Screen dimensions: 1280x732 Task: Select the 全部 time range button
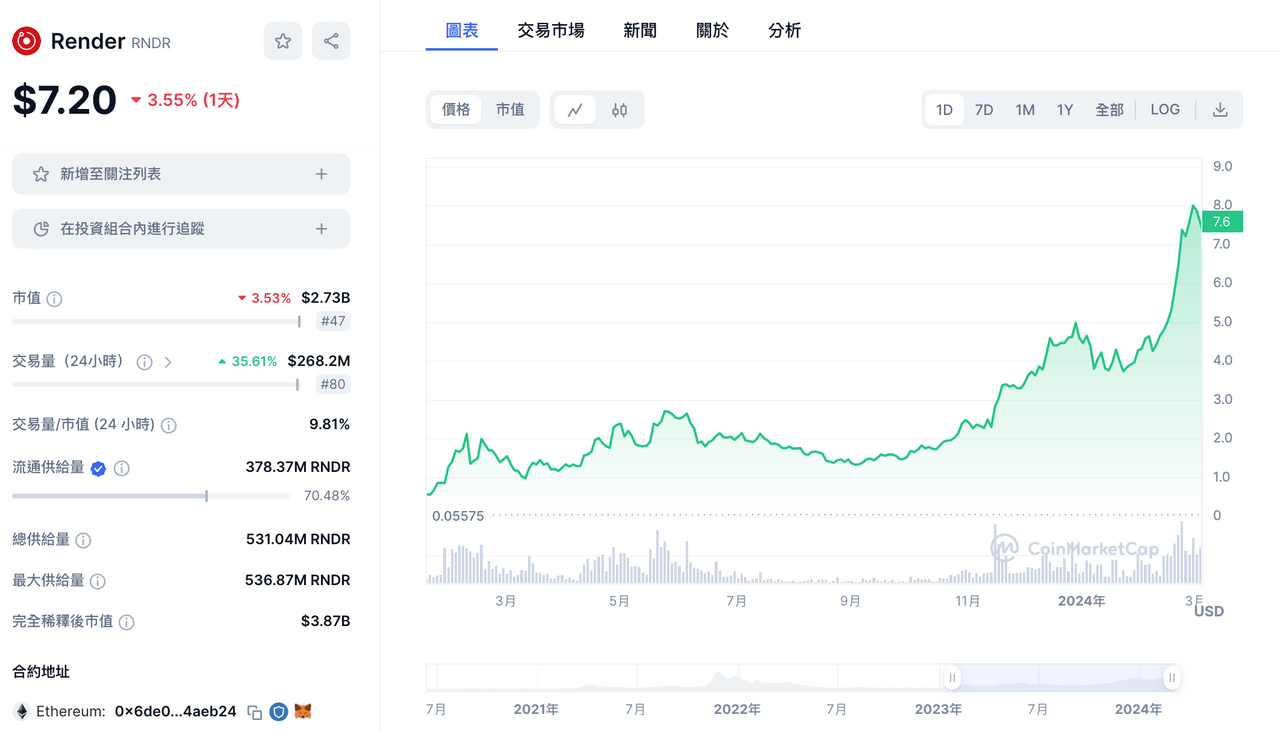1110,110
